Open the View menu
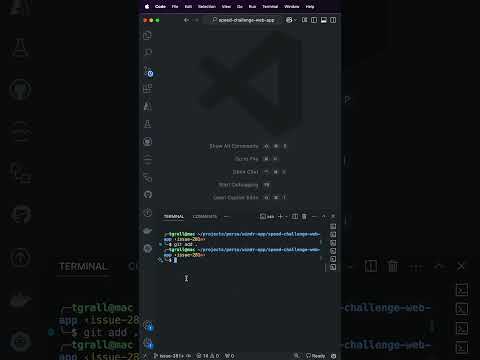The image size is (480, 360). (x=226, y=6)
